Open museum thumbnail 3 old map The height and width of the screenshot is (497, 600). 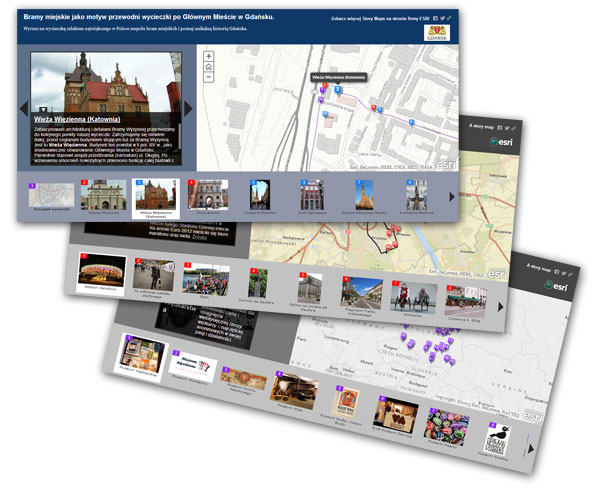point(243,378)
